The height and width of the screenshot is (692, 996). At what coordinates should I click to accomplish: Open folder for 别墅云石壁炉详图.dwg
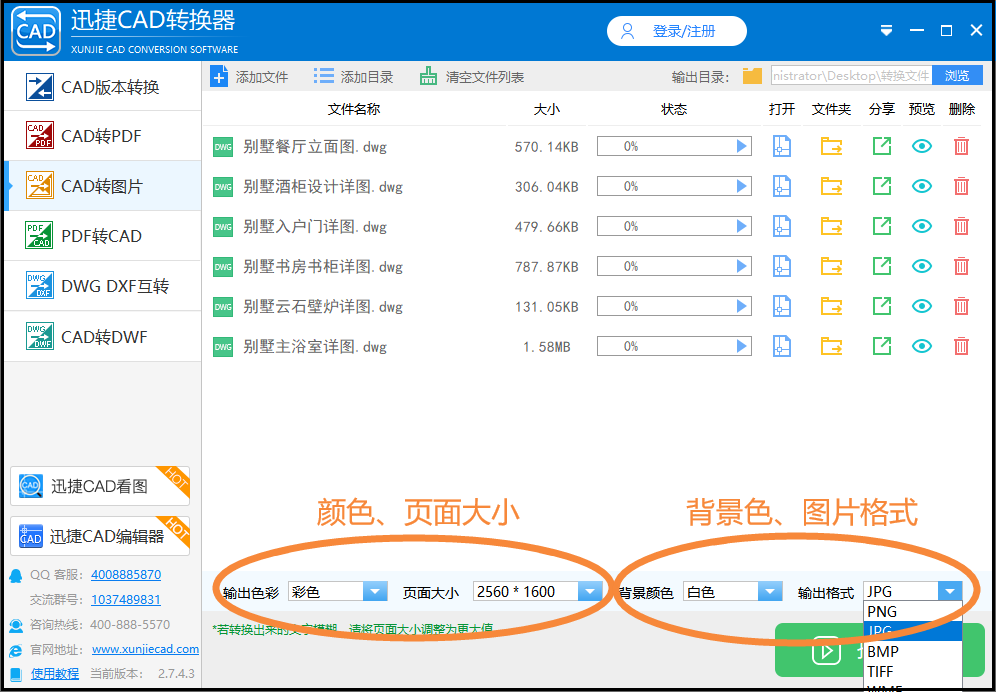[x=831, y=306]
